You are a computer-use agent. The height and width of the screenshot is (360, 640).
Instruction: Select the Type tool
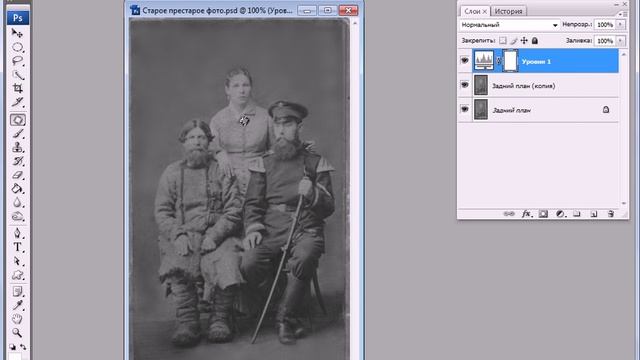click(x=17, y=247)
